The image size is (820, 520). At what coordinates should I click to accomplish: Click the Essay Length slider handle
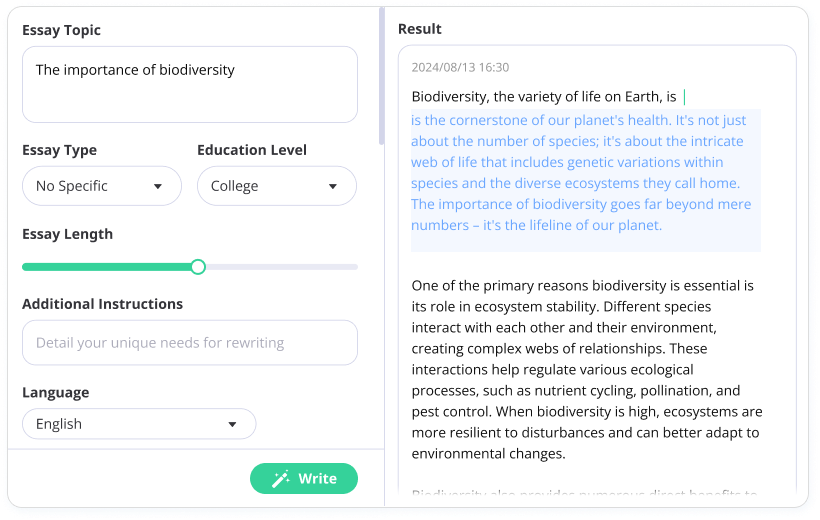coord(198,267)
